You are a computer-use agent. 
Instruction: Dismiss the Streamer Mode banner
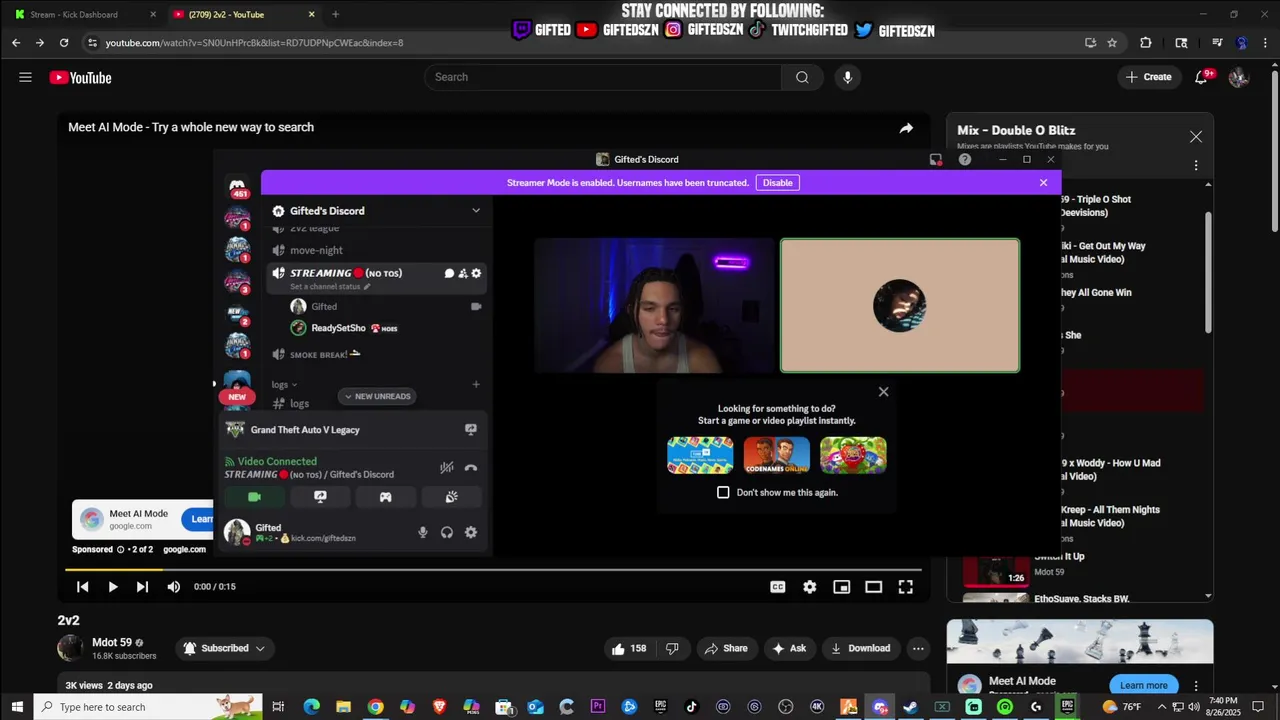pyautogui.click(x=1043, y=183)
